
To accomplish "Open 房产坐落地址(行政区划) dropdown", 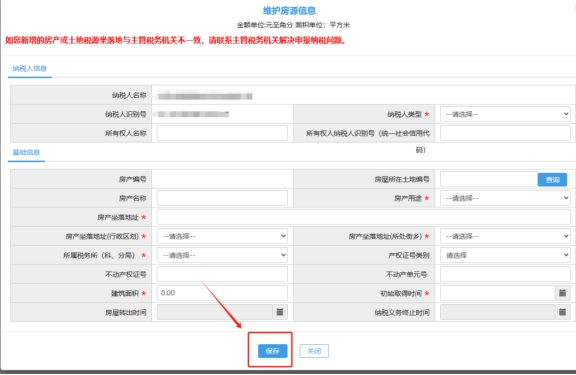I will [222, 236].
